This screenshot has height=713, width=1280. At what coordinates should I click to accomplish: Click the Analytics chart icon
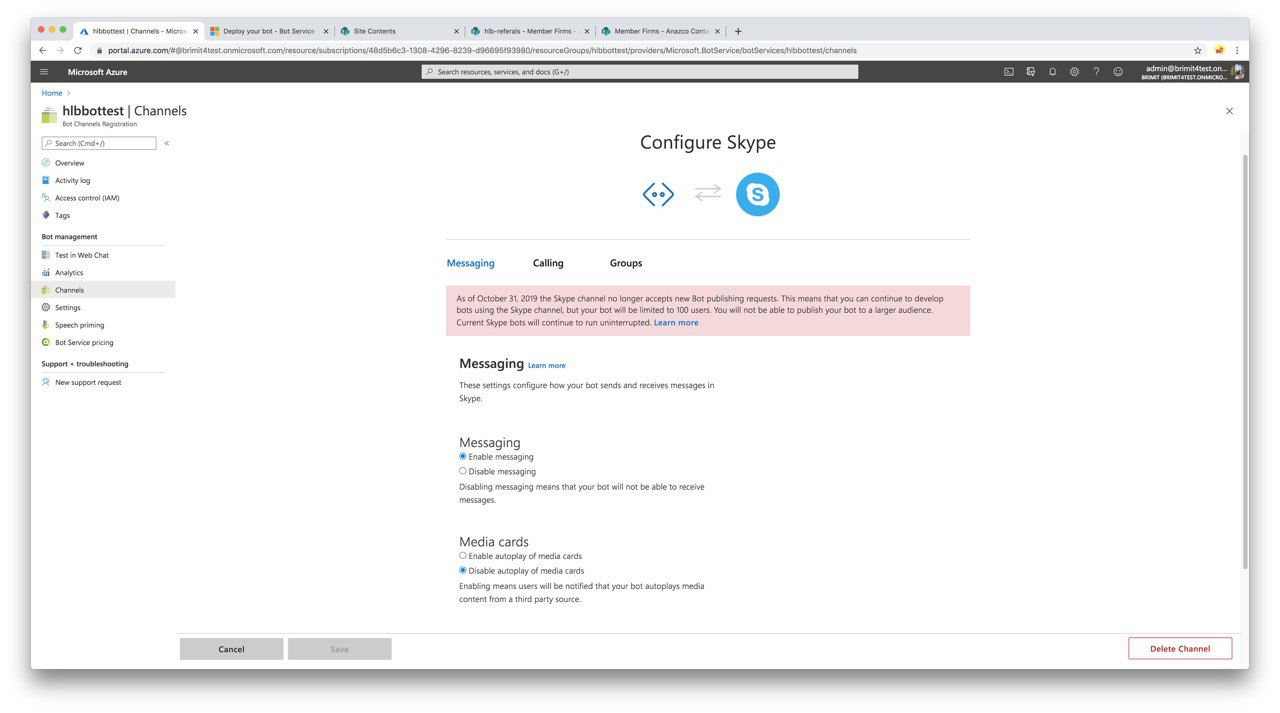tap(46, 272)
